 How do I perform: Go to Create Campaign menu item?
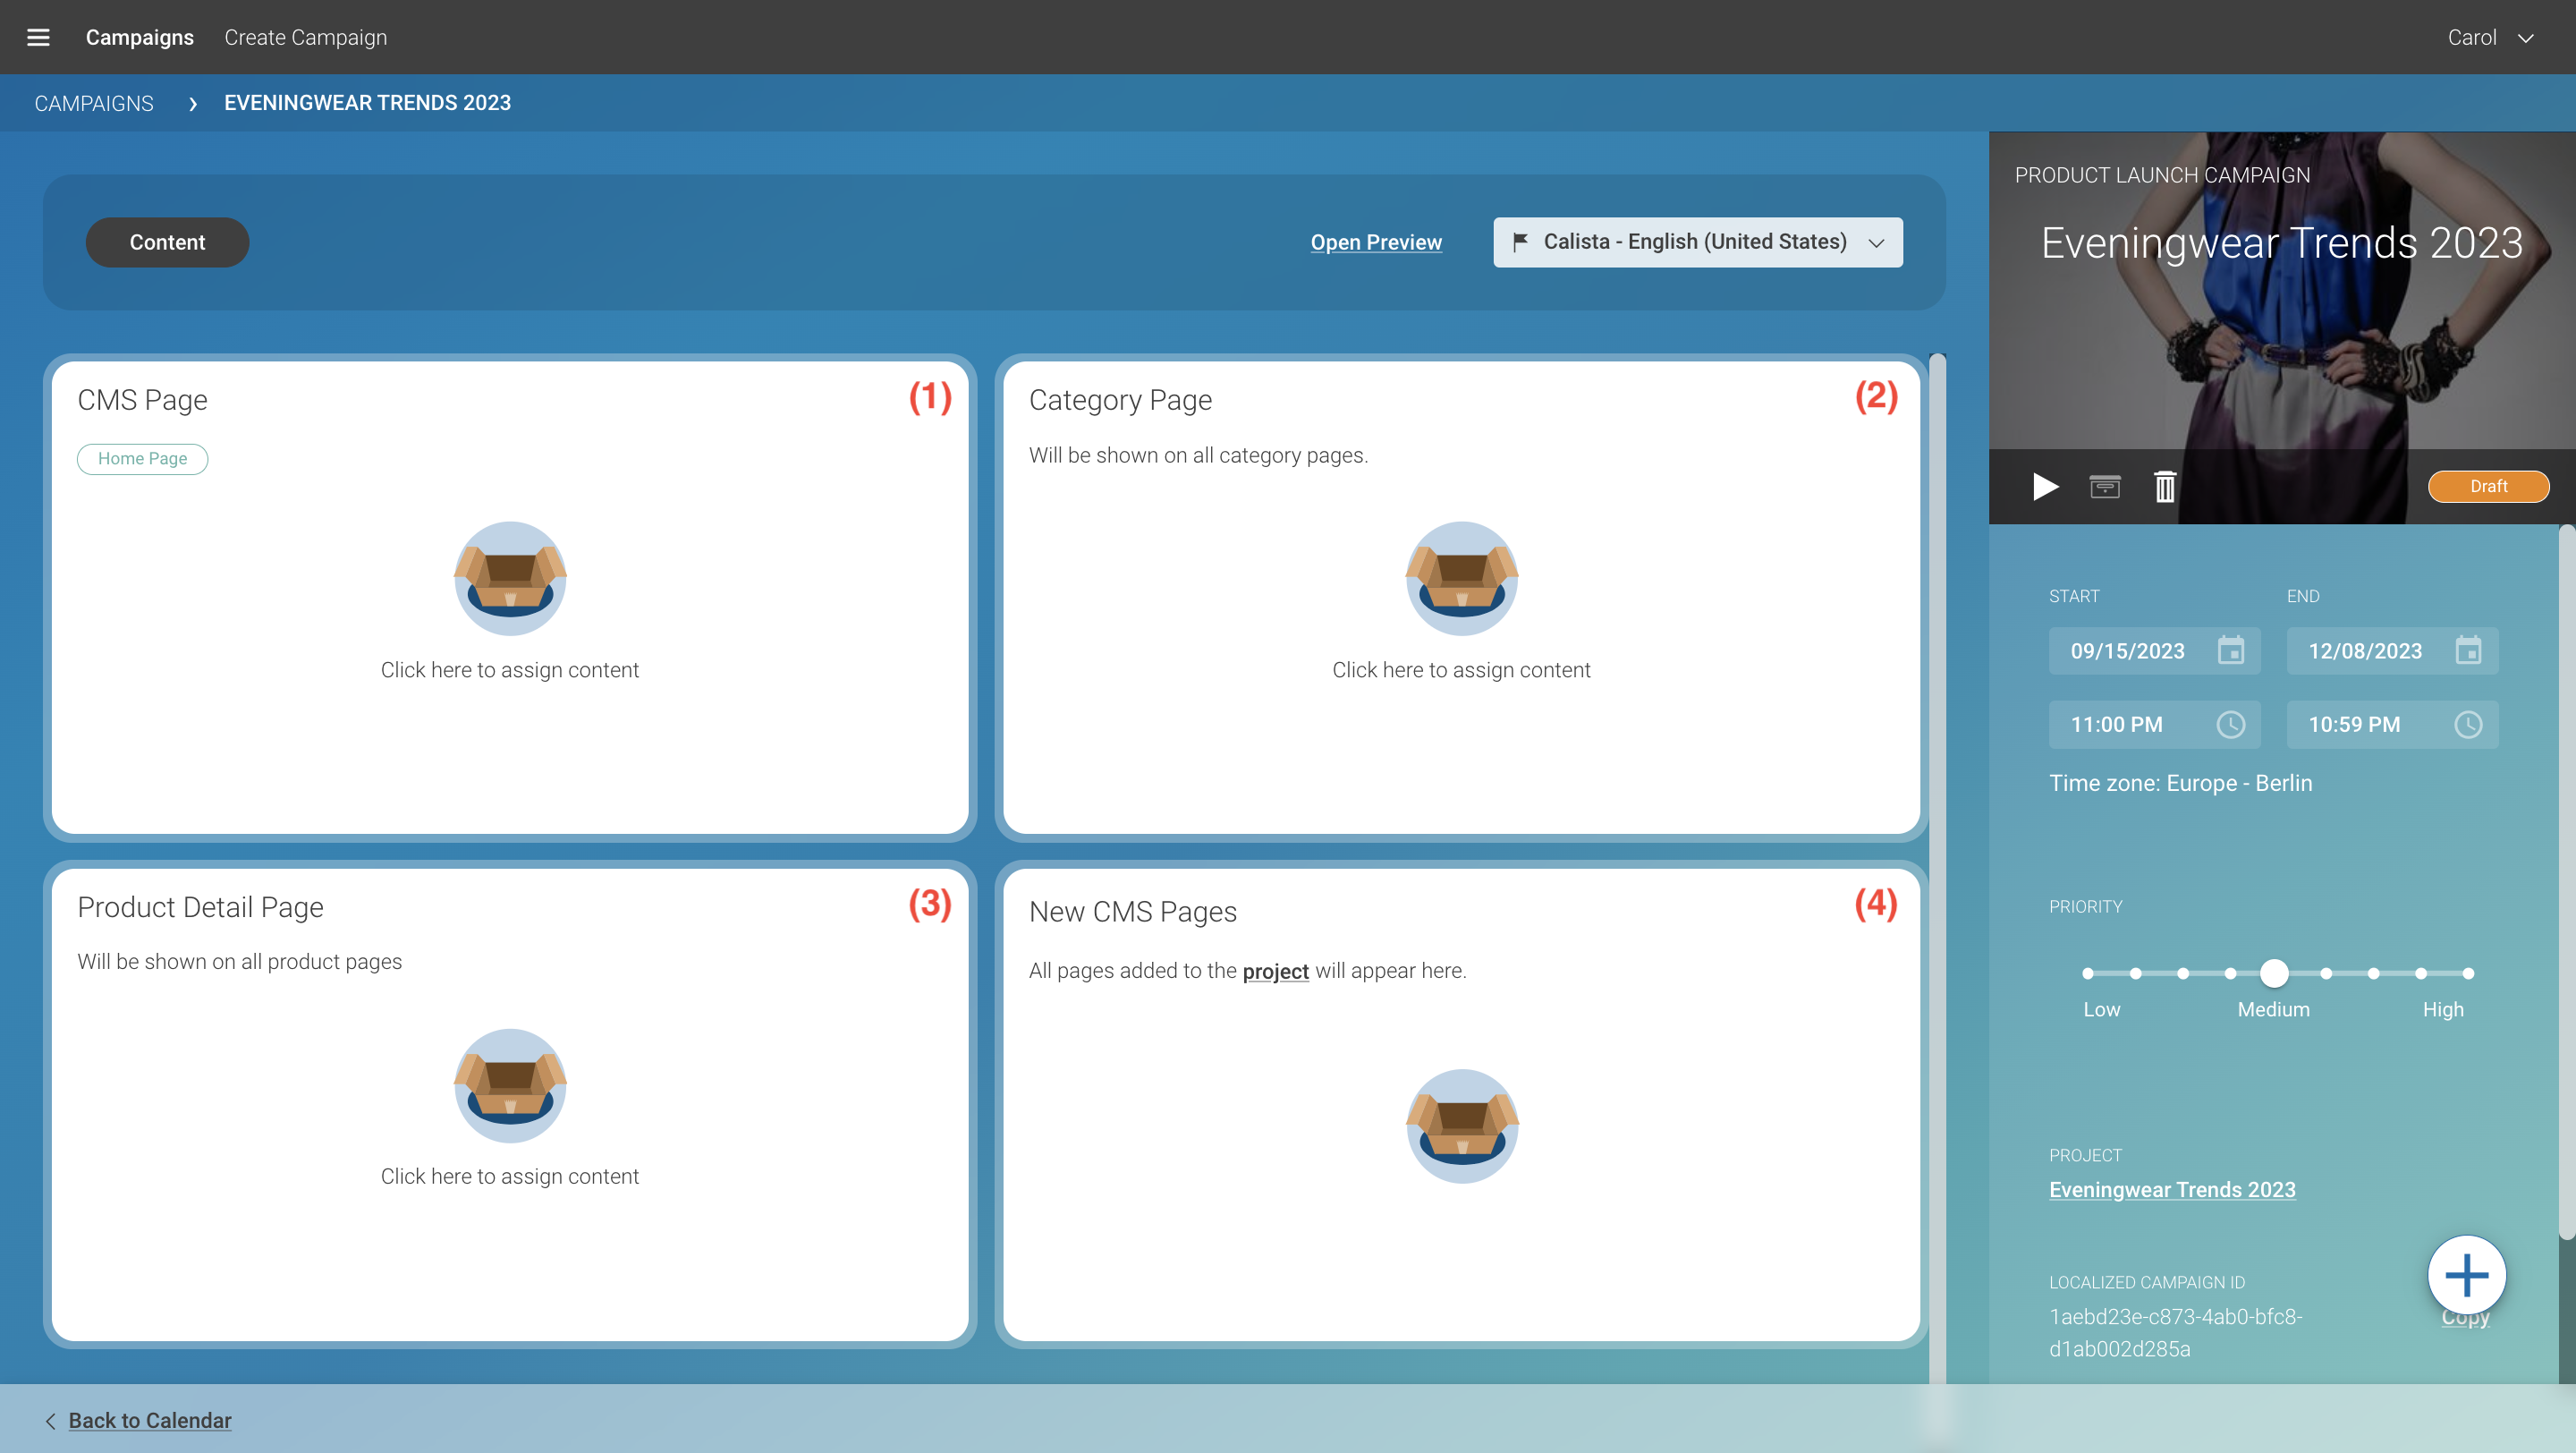pos(305,37)
